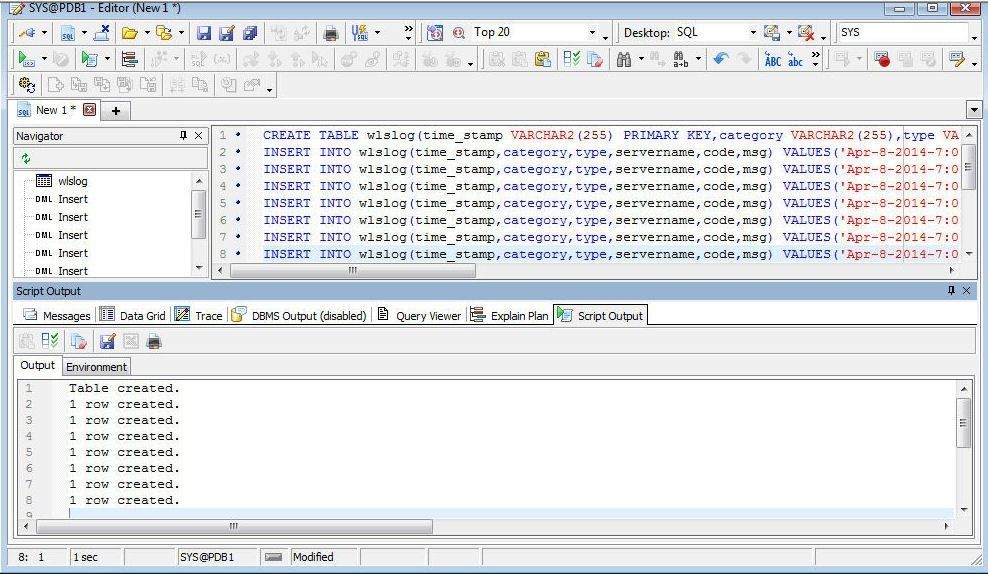
Task: Expand the new connection dropdown arrow
Action: click(44, 33)
